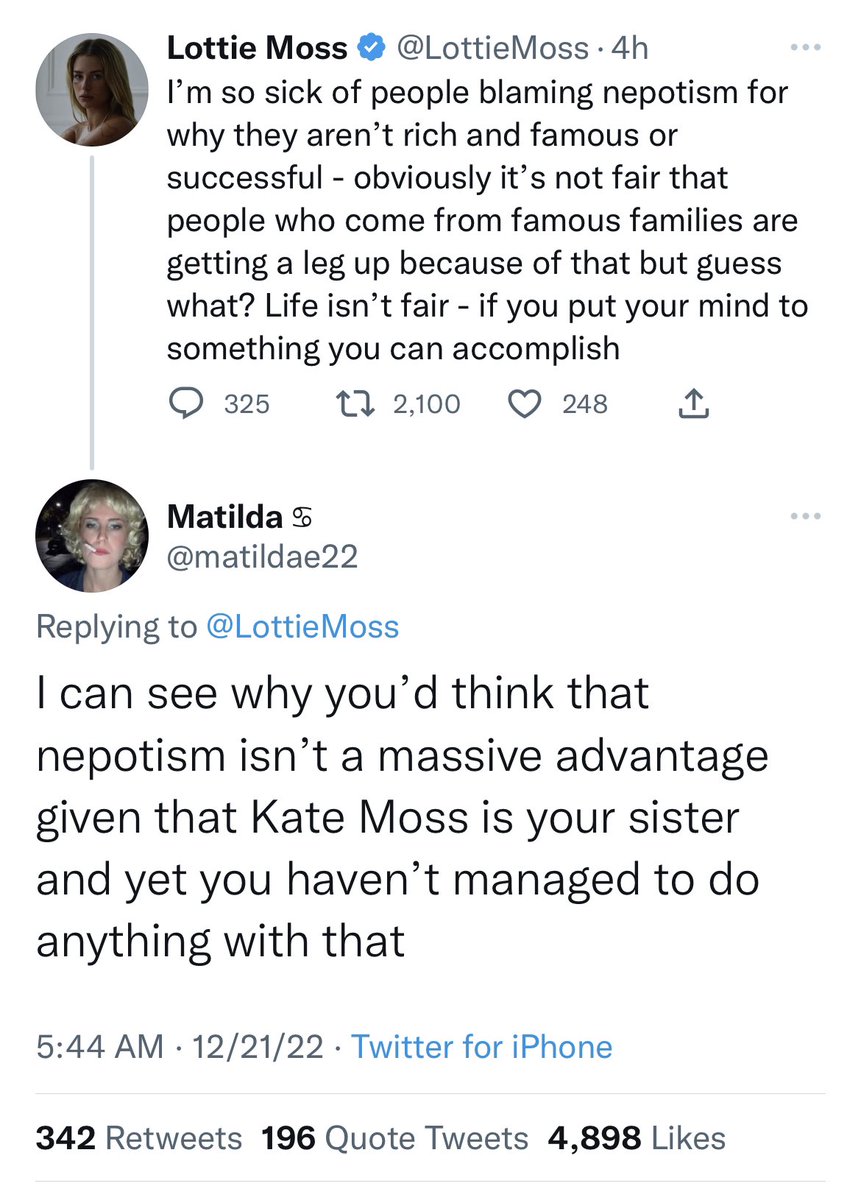View the 342 Retweets list
861x1200 pixels.
139,1138
